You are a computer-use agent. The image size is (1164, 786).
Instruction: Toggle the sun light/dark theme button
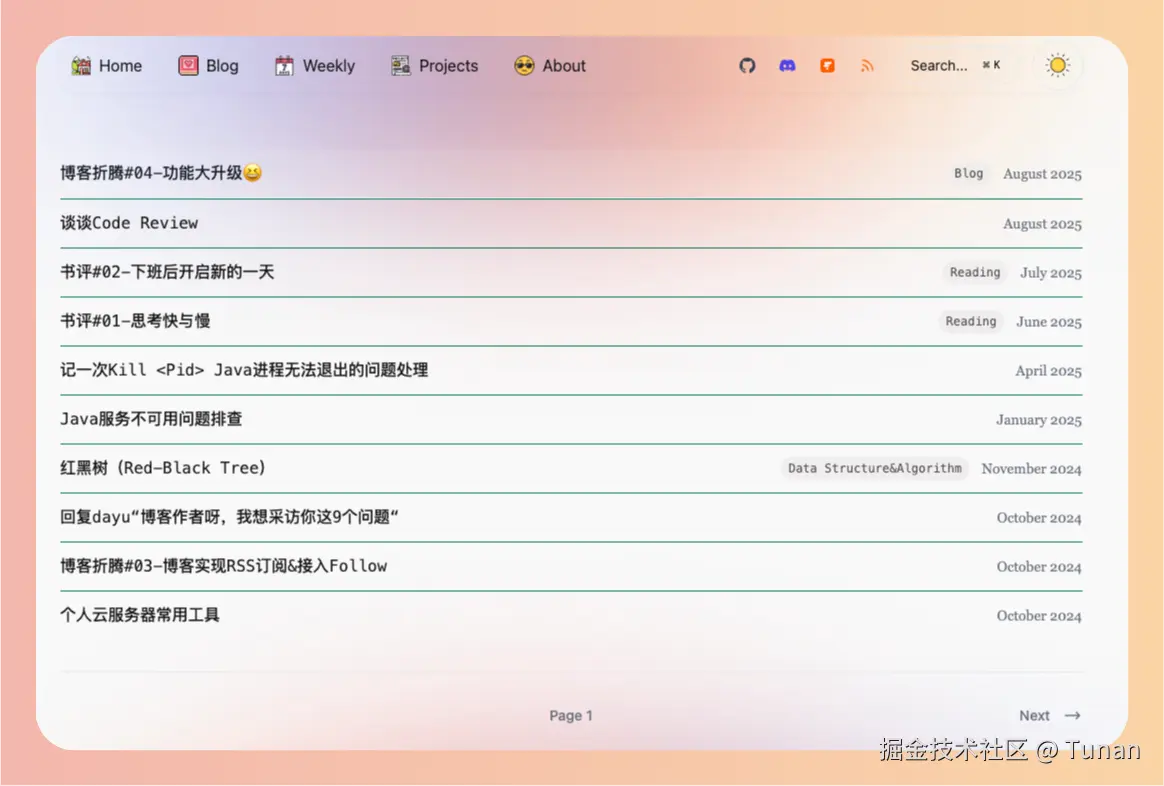pyautogui.click(x=1057, y=65)
